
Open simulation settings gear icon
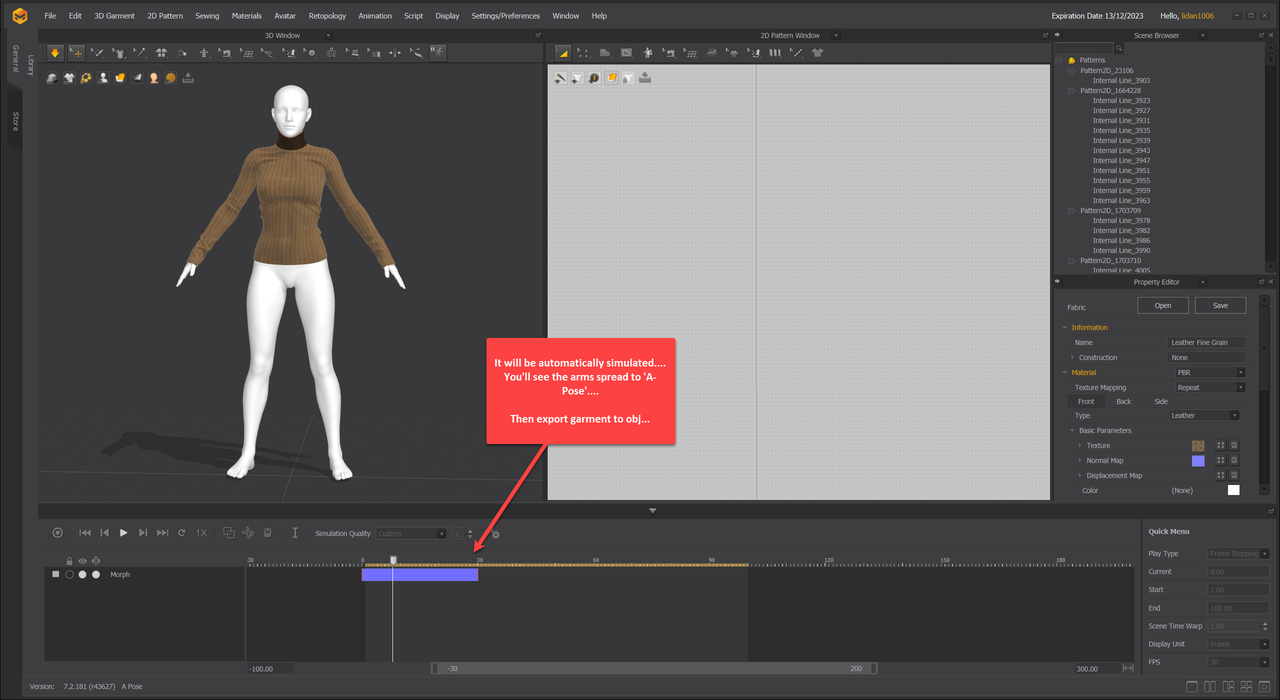pyautogui.click(x=495, y=534)
